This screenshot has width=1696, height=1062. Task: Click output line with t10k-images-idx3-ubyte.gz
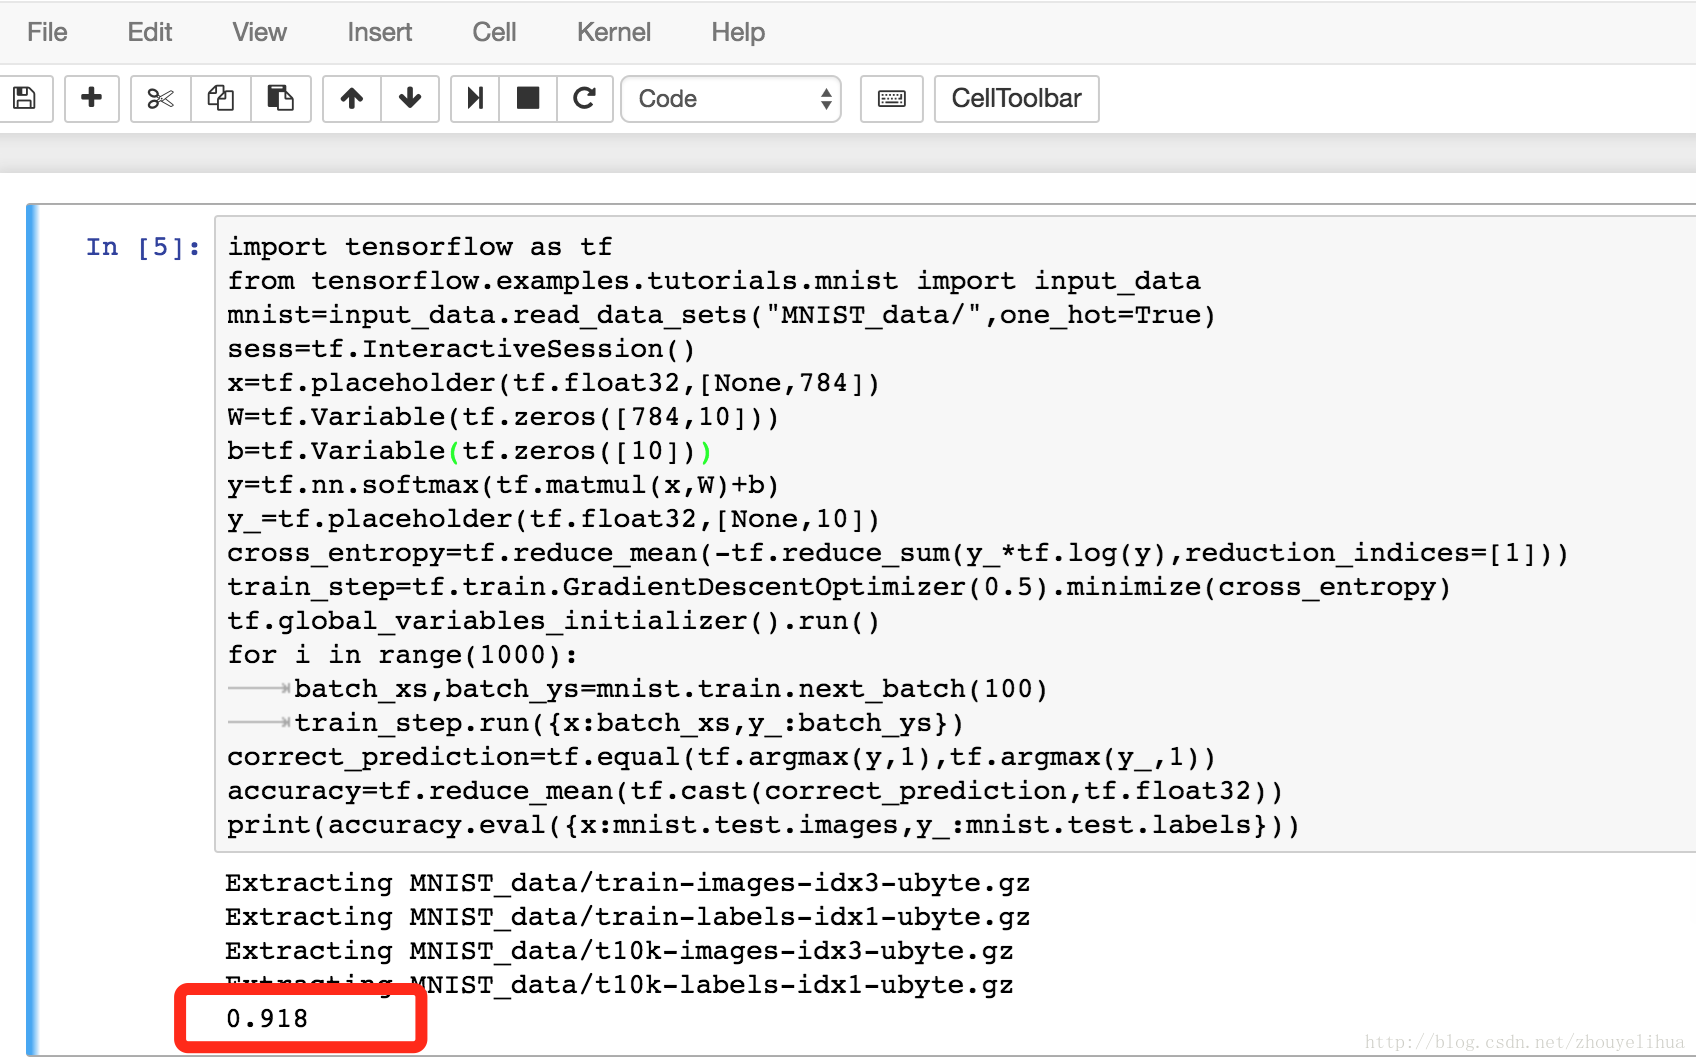[619, 951]
